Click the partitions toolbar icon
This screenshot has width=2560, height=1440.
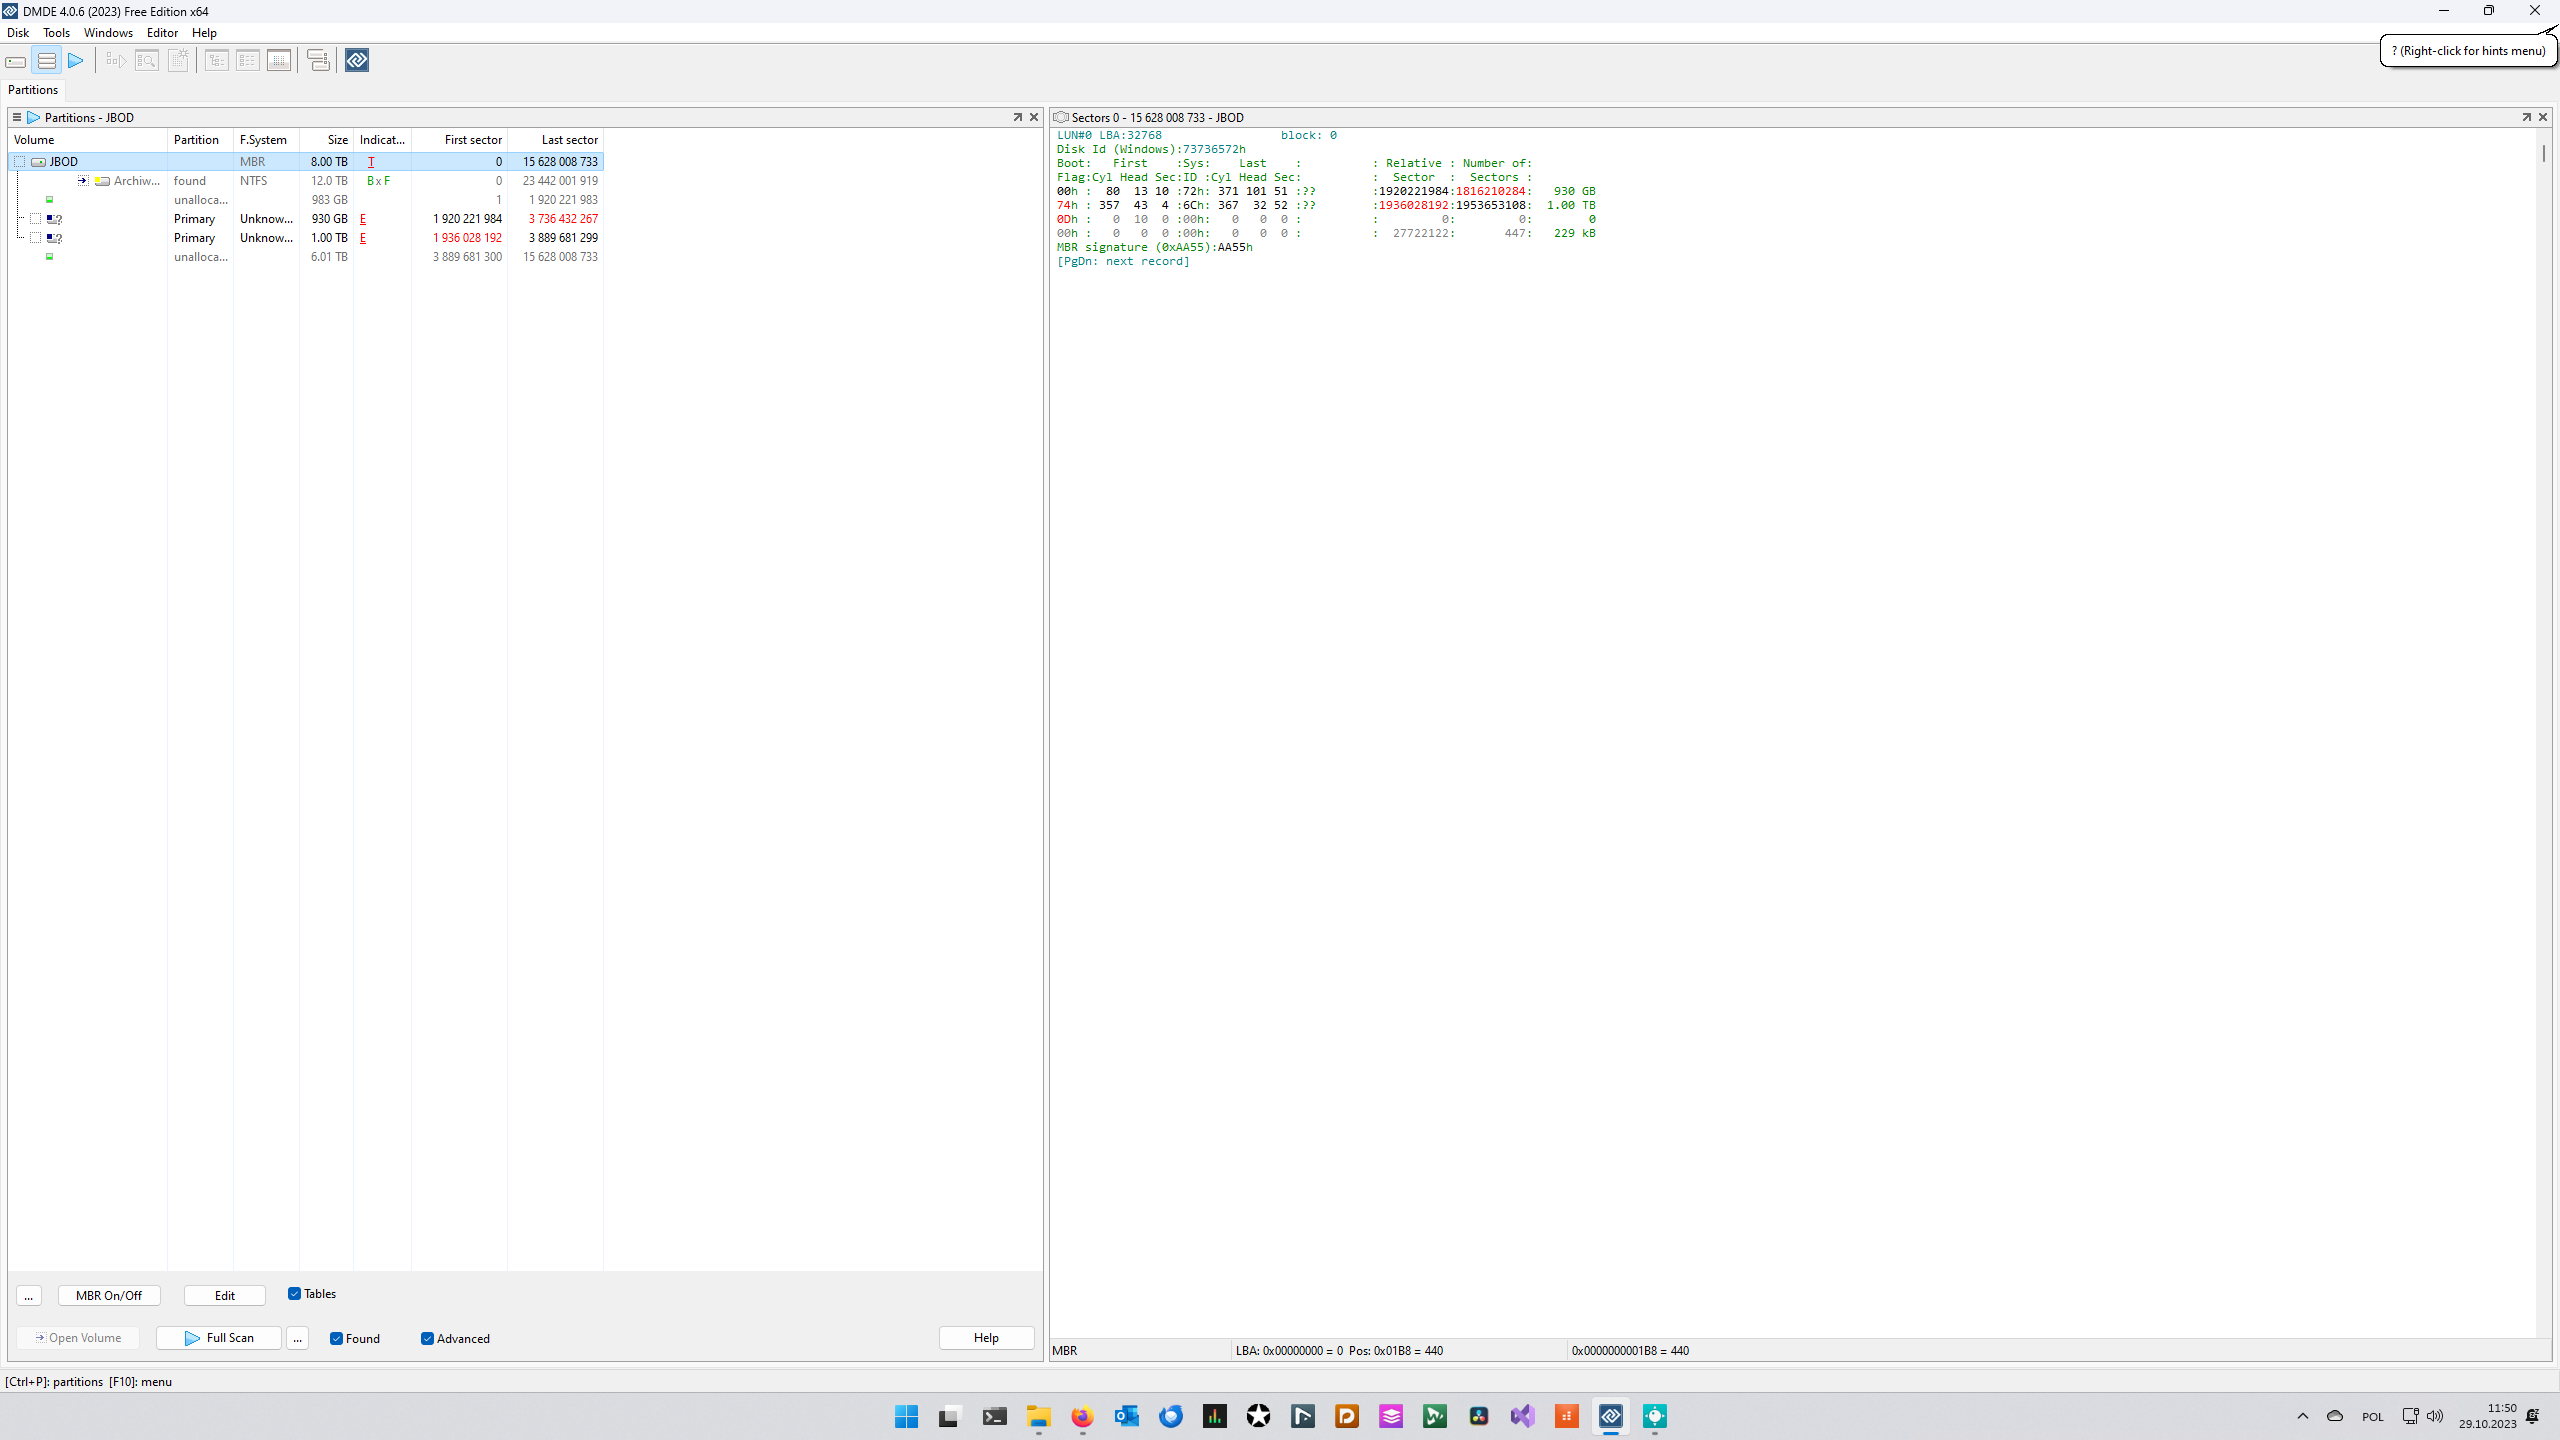click(46, 61)
